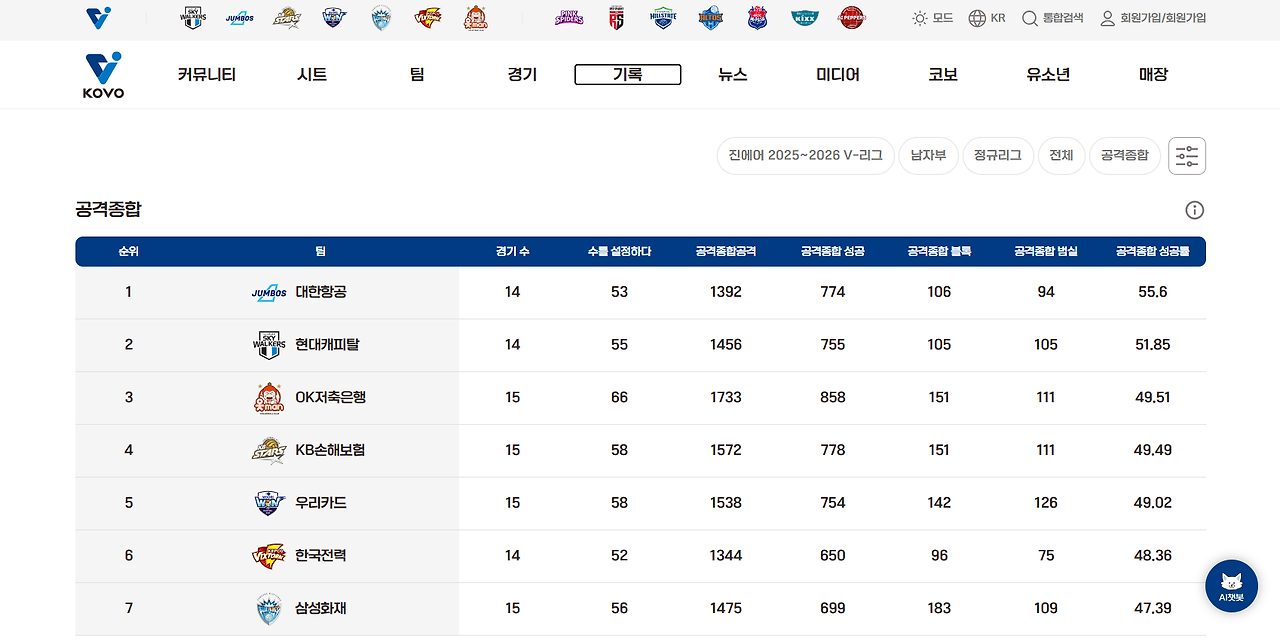Open 정규리그 league filter

coord(998,156)
